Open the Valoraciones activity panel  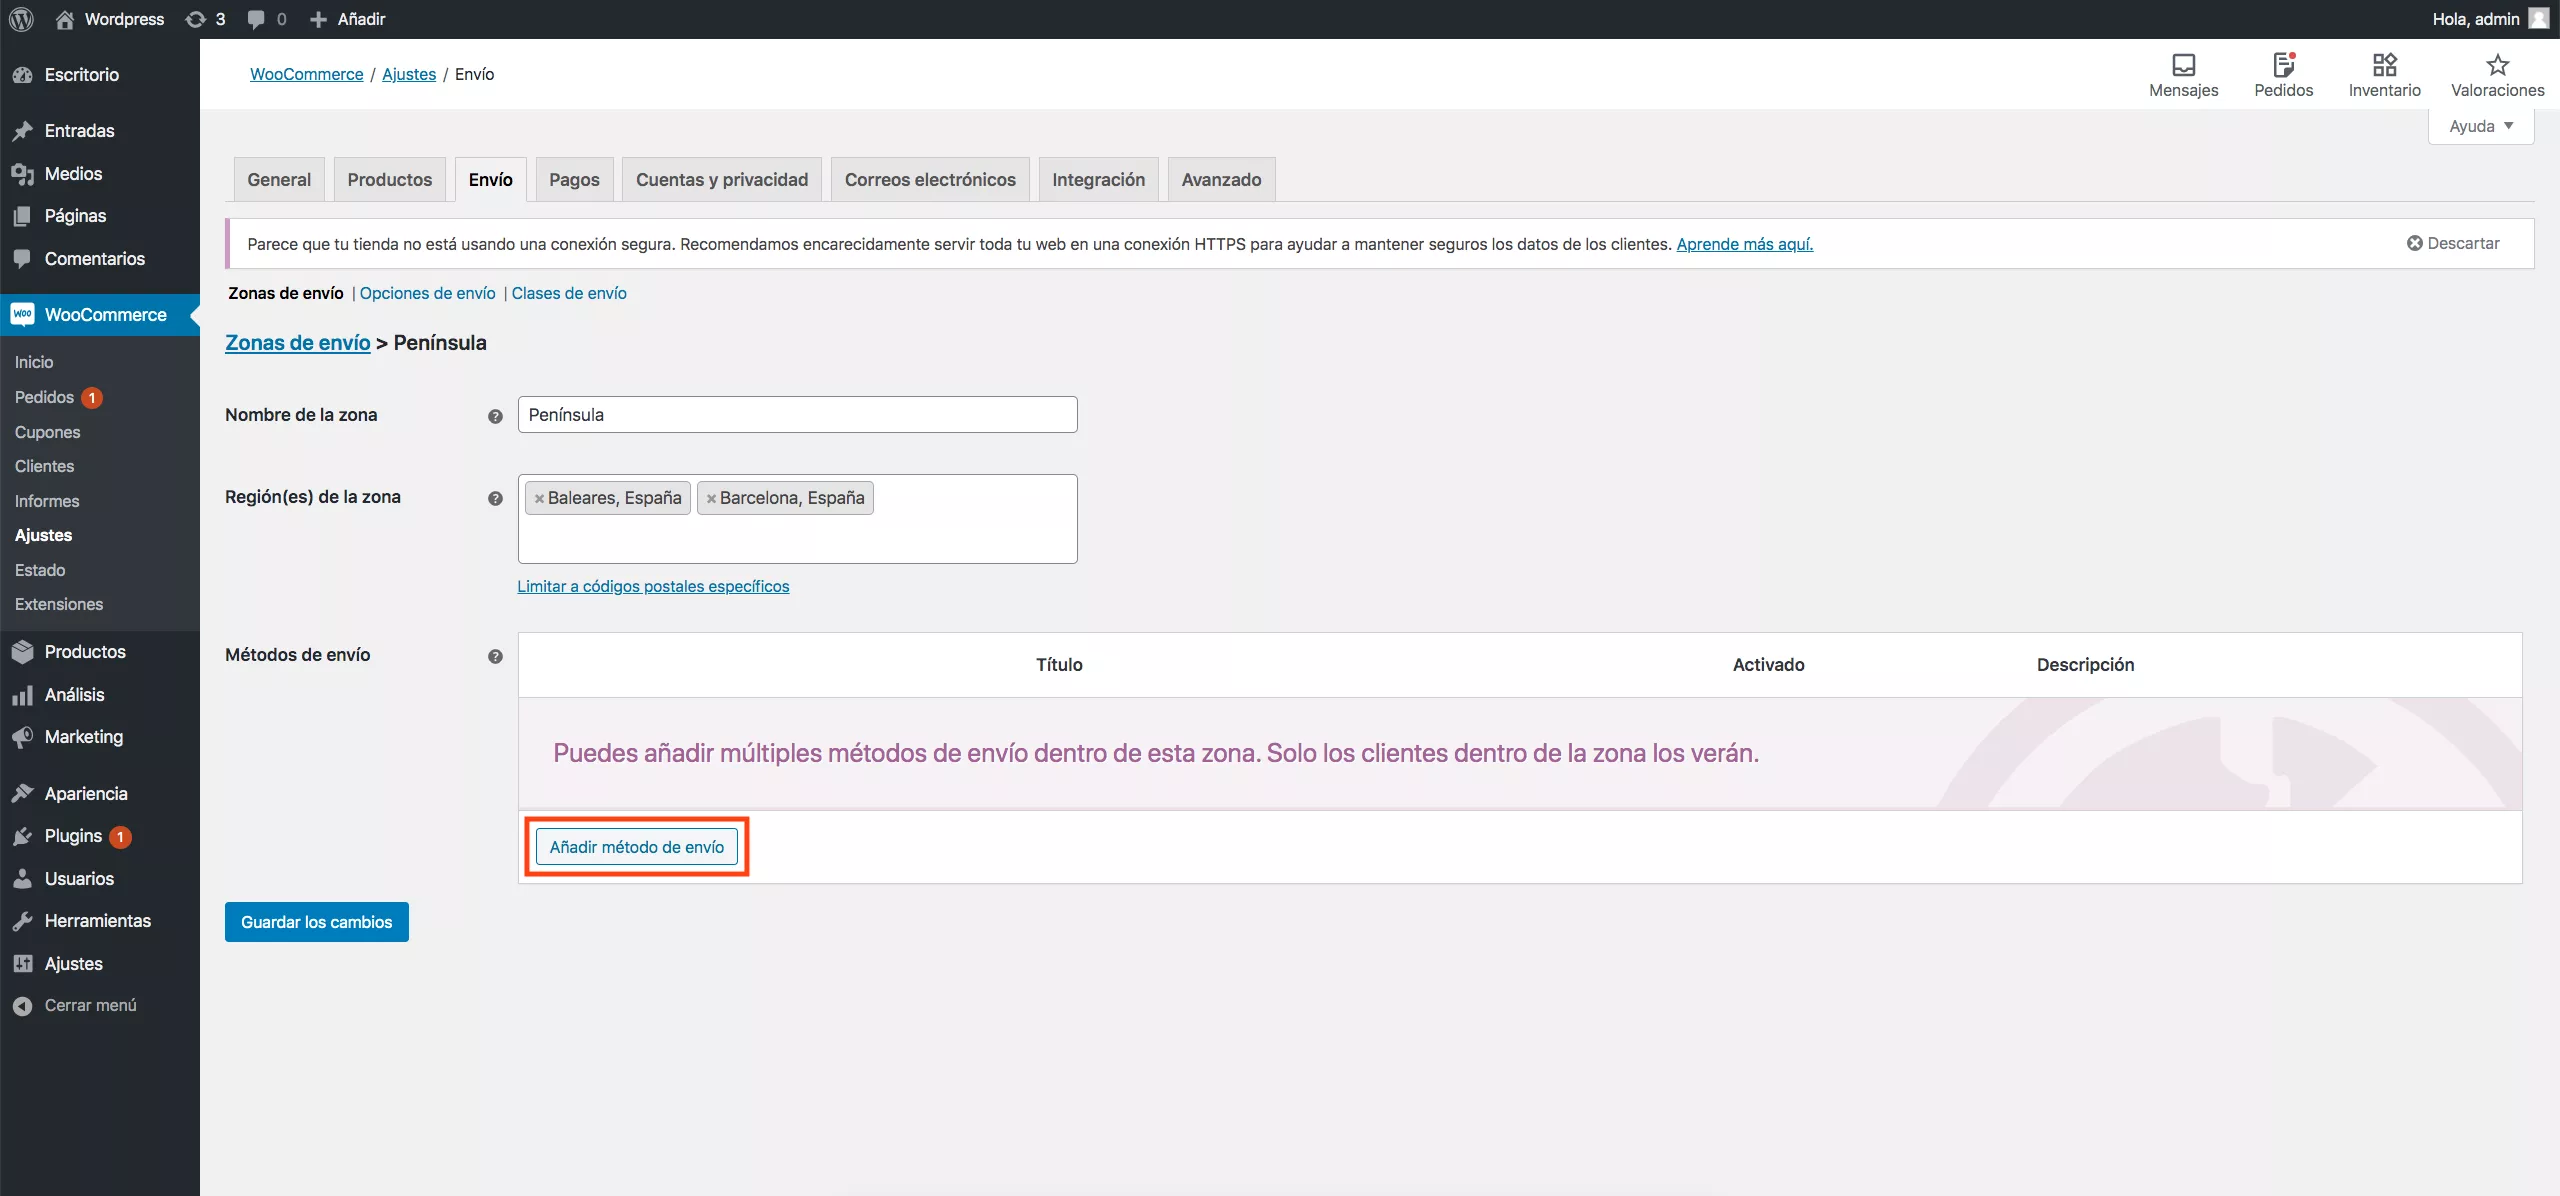point(2497,75)
